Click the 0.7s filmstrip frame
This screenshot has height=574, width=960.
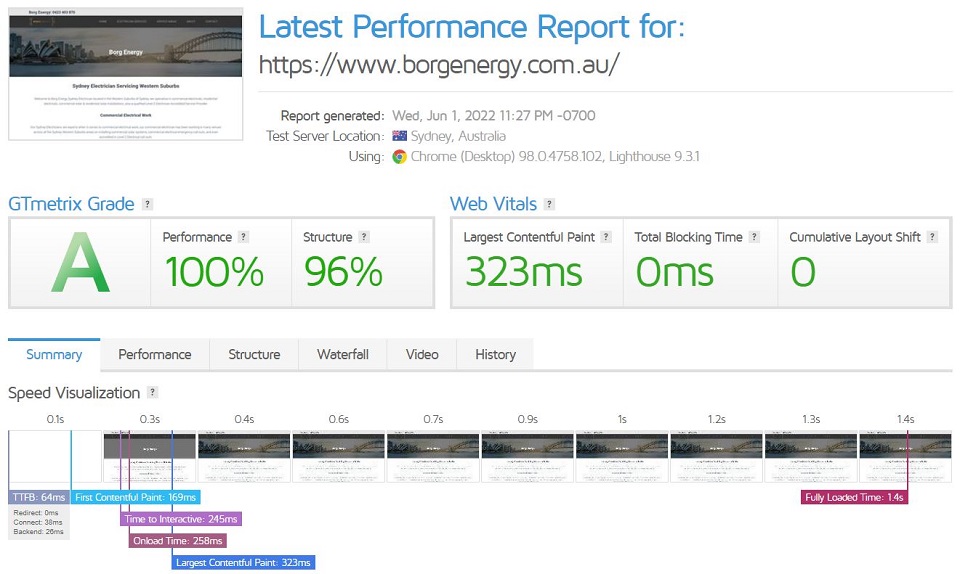433,457
